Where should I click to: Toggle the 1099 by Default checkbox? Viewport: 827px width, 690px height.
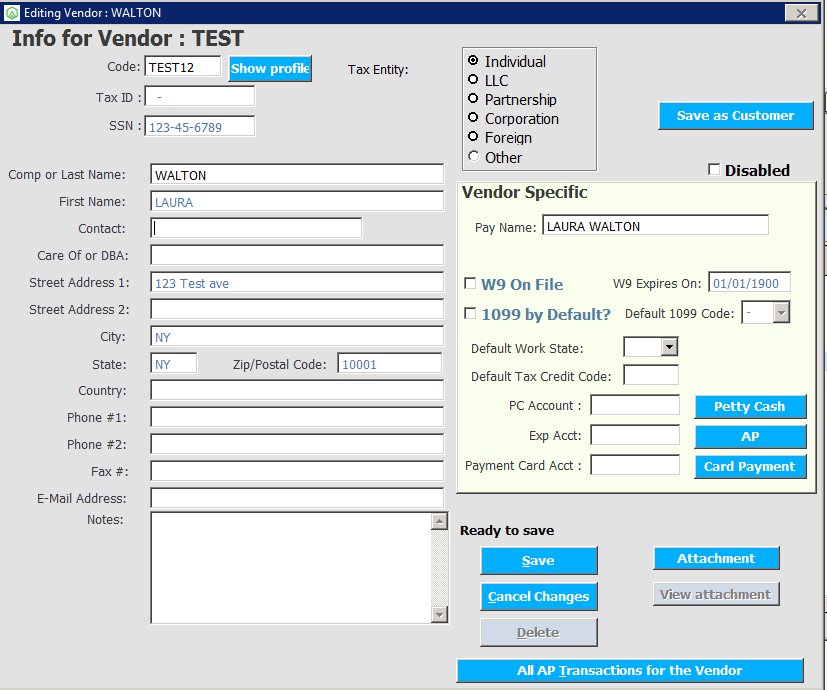[x=469, y=313]
